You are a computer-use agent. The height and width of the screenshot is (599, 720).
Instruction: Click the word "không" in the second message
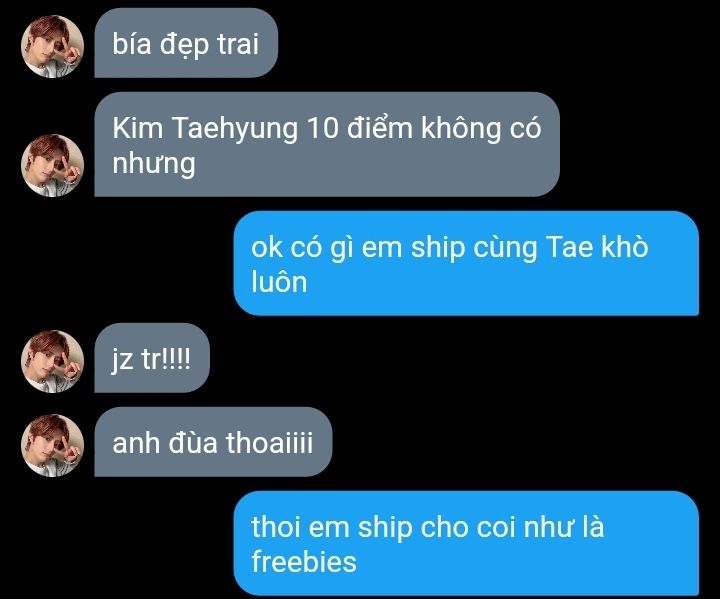461,129
